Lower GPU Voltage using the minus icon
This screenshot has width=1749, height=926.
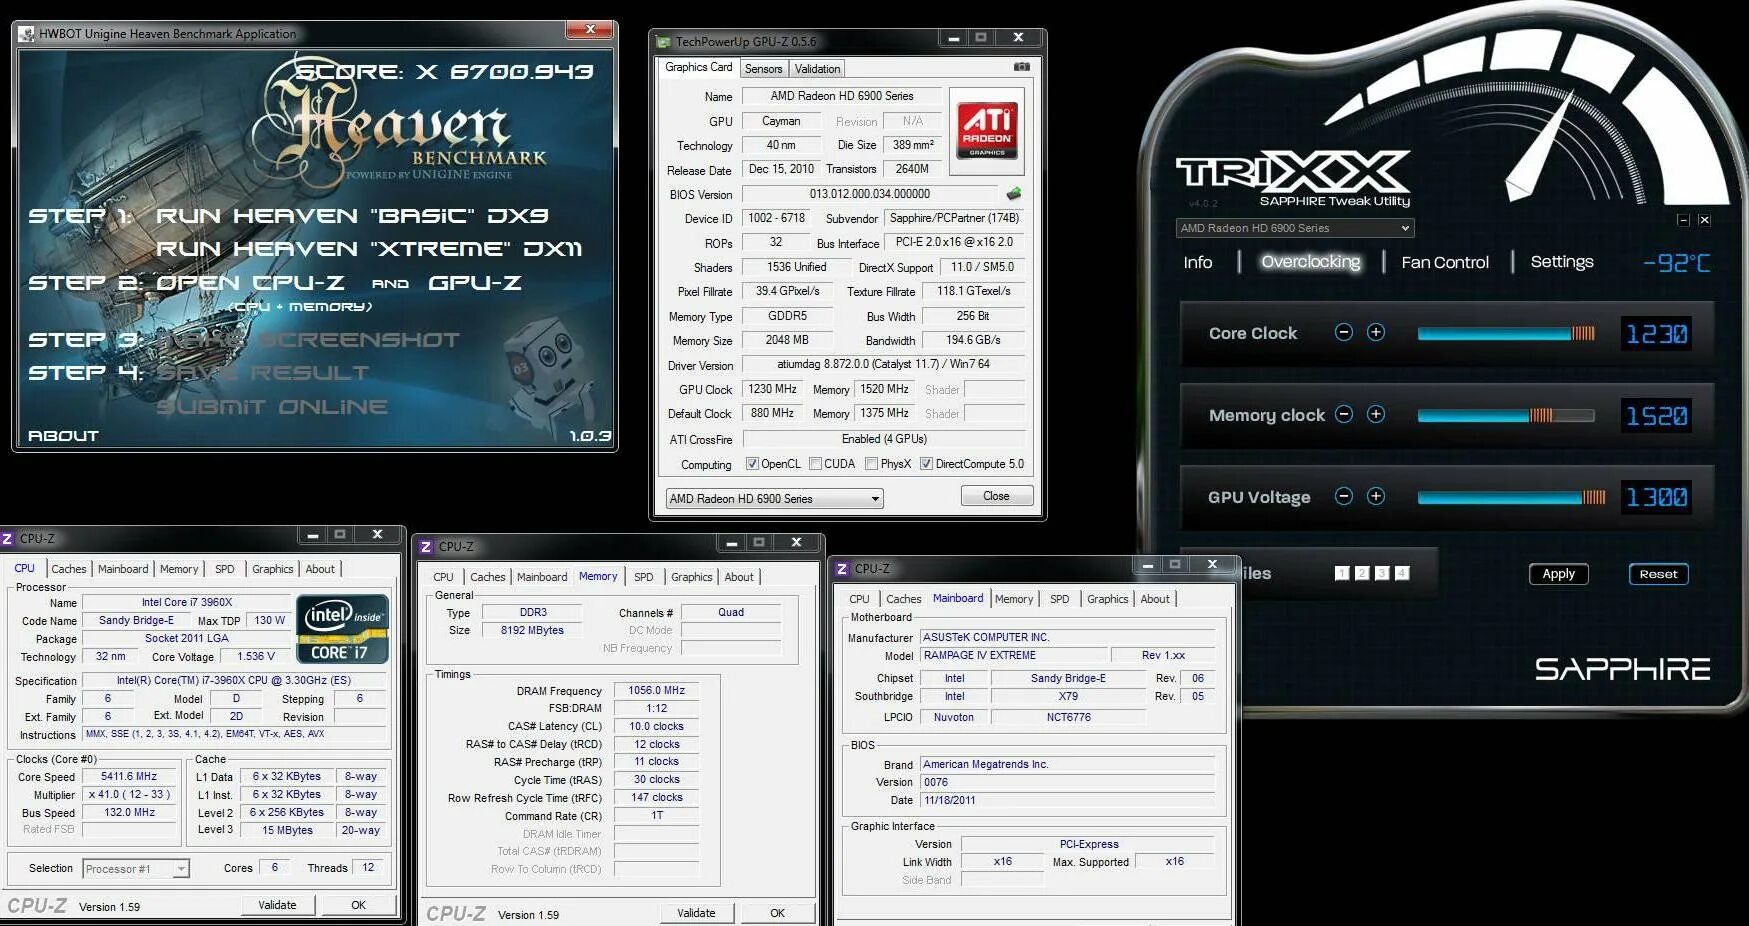click(x=1344, y=496)
